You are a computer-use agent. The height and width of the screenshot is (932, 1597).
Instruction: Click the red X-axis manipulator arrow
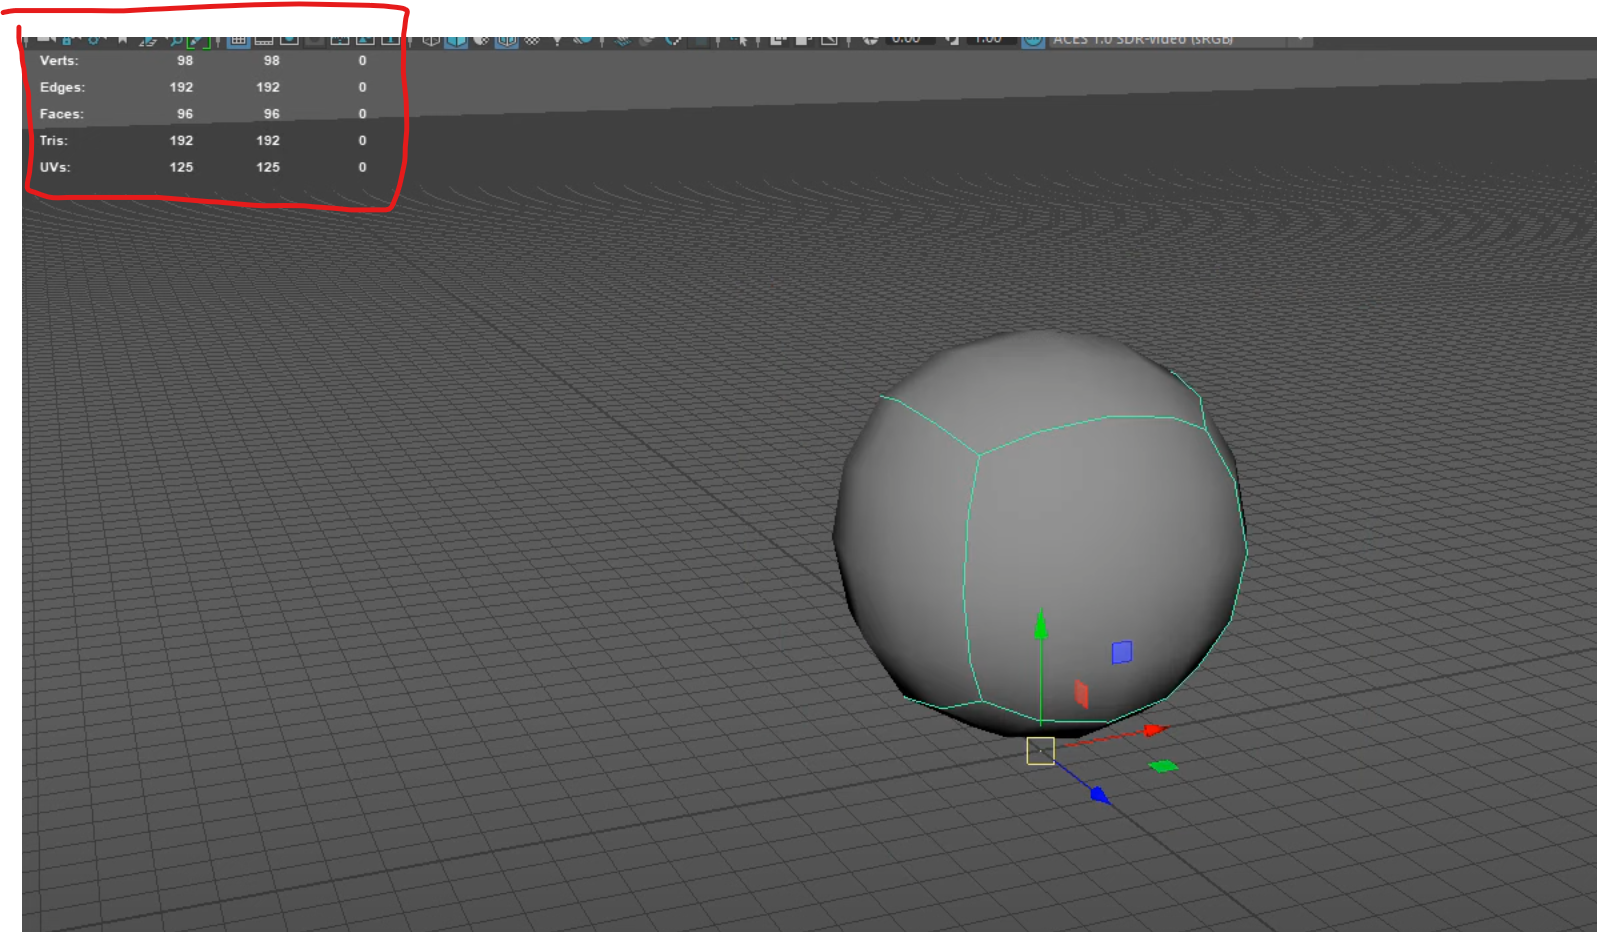1157,730
